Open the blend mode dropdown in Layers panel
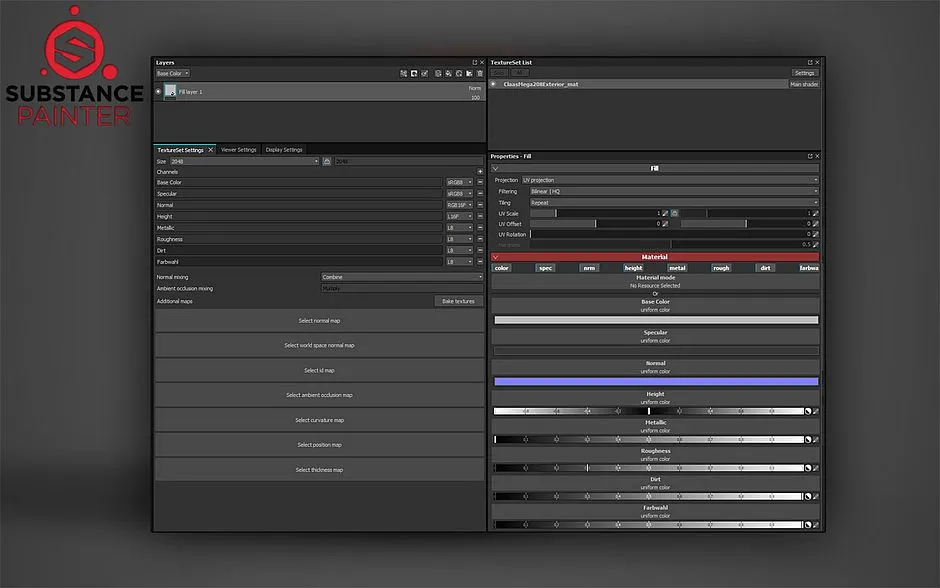This screenshot has width=940, height=588. tap(172, 72)
